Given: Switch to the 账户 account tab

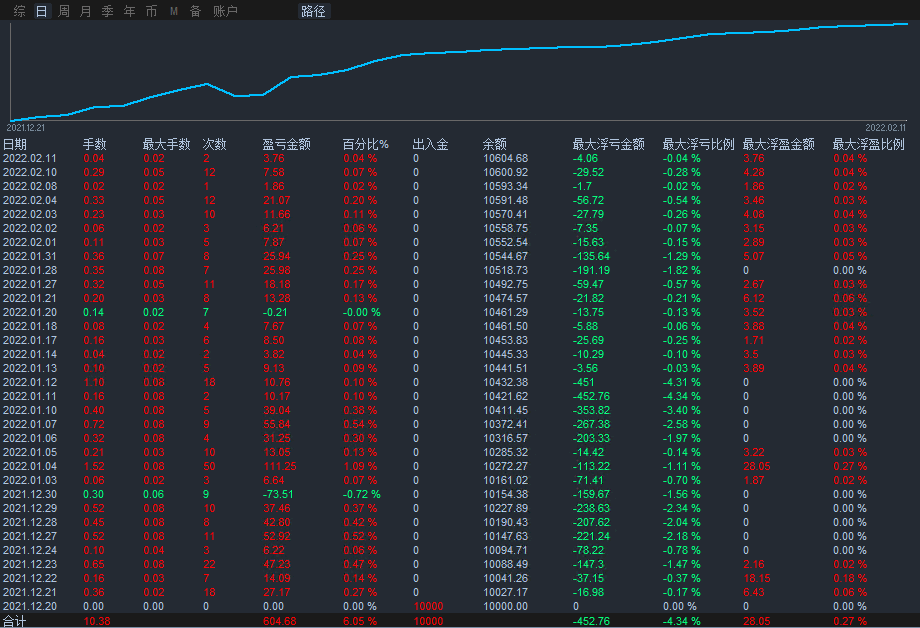Looking at the screenshot, I should 225,11.
